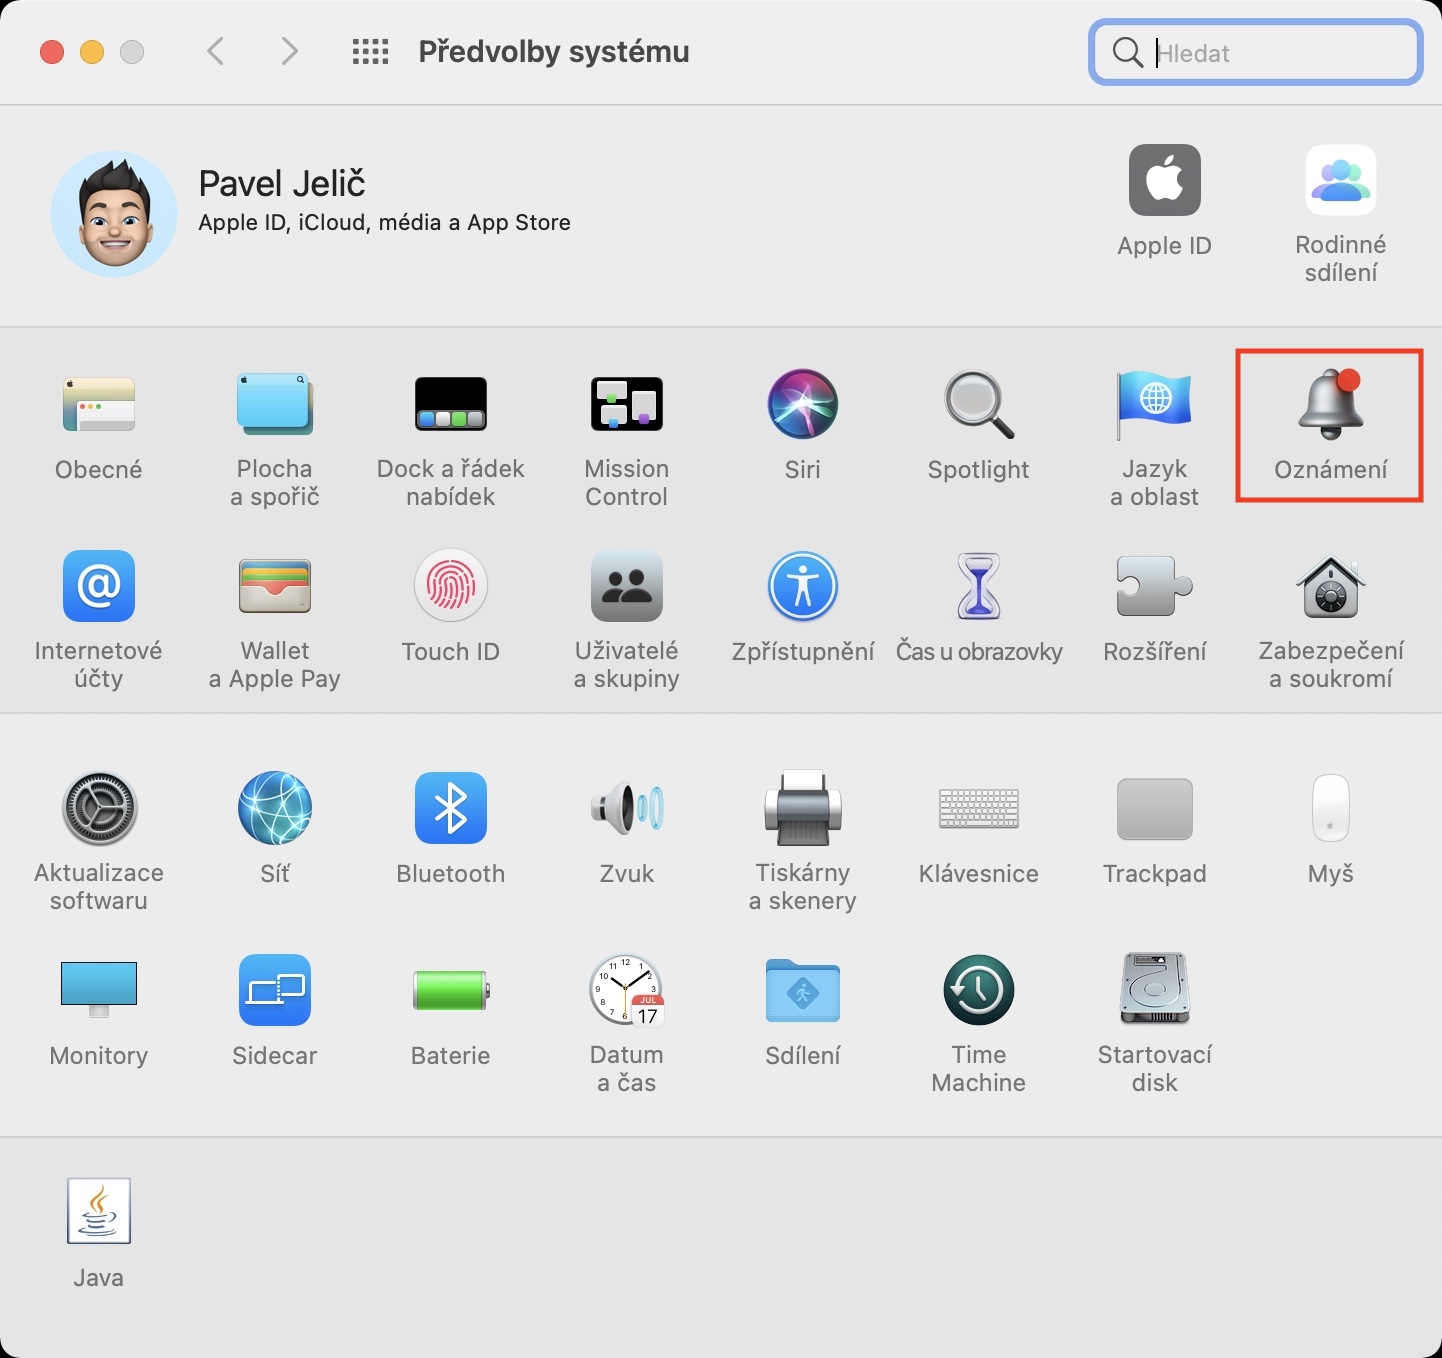Image resolution: width=1442 pixels, height=1358 pixels.
Task: Open Wallet a Apple Pay settings
Action: (x=275, y=586)
